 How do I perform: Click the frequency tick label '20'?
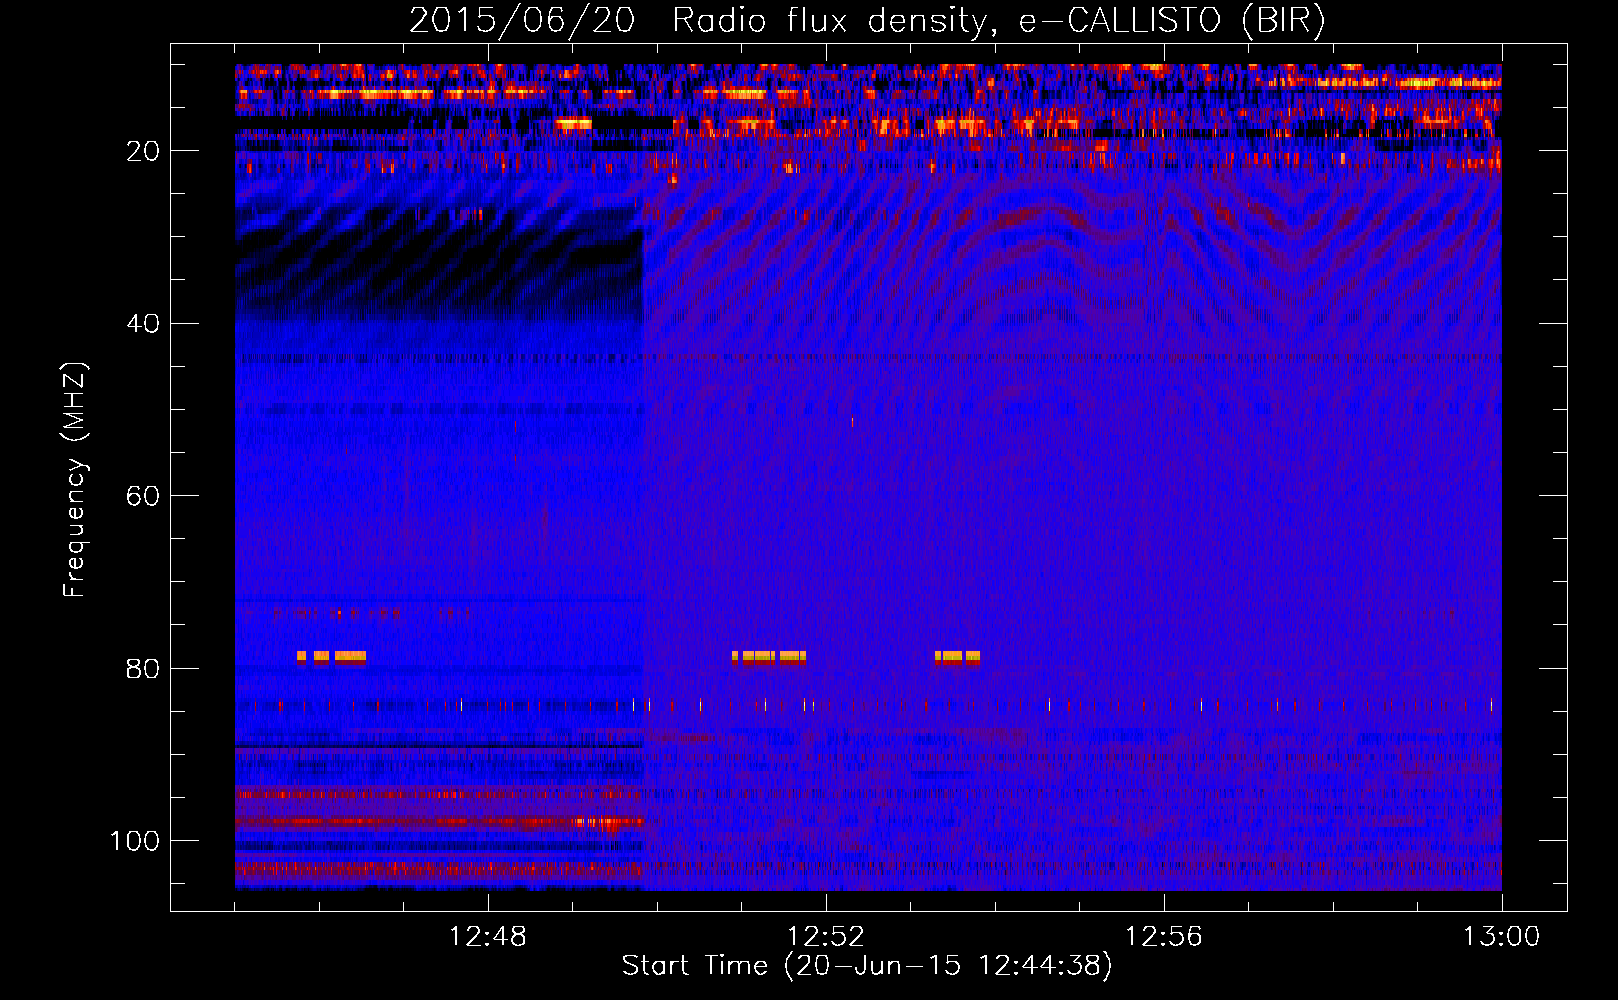(x=143, y=151)
